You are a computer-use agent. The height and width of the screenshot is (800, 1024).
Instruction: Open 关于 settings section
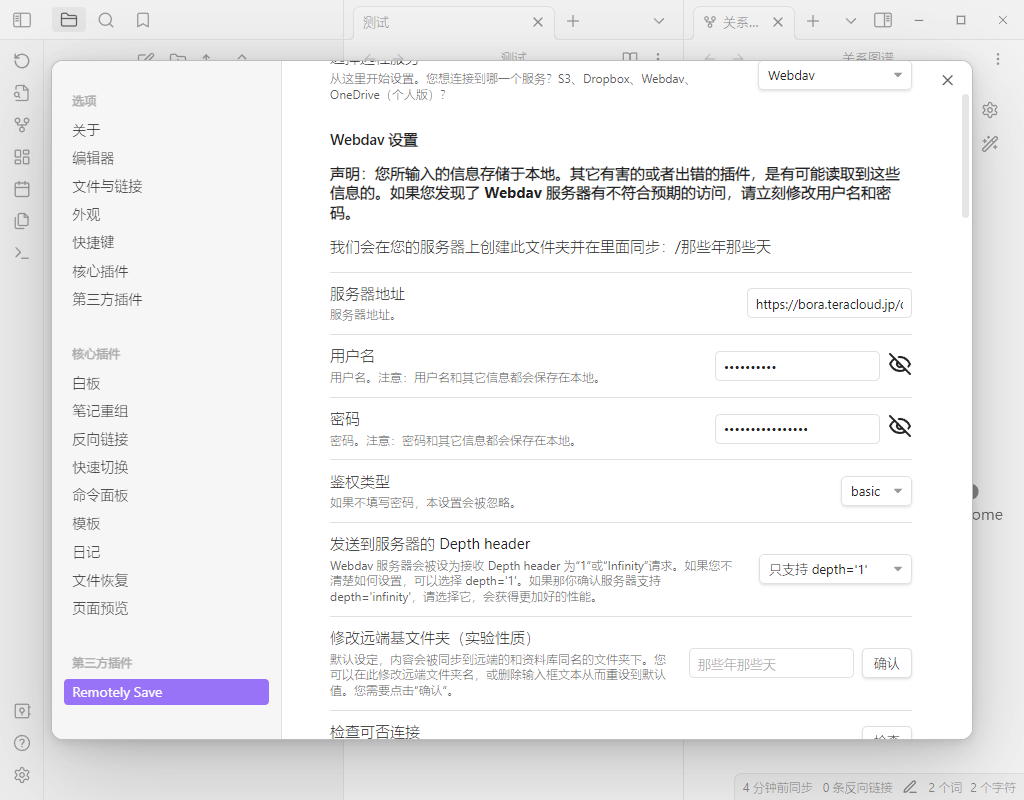pos(86,130)
